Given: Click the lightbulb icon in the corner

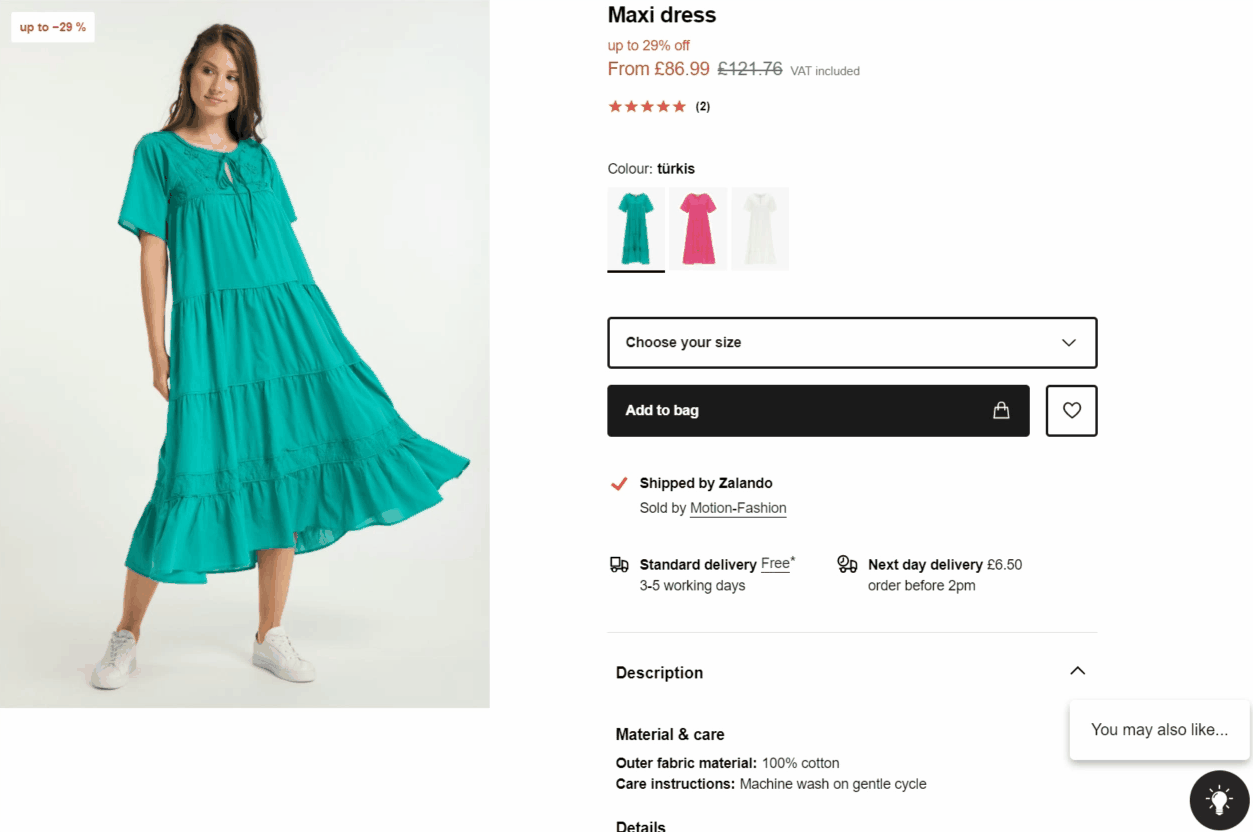Looking at the screenshot, I should point(1218,800).
